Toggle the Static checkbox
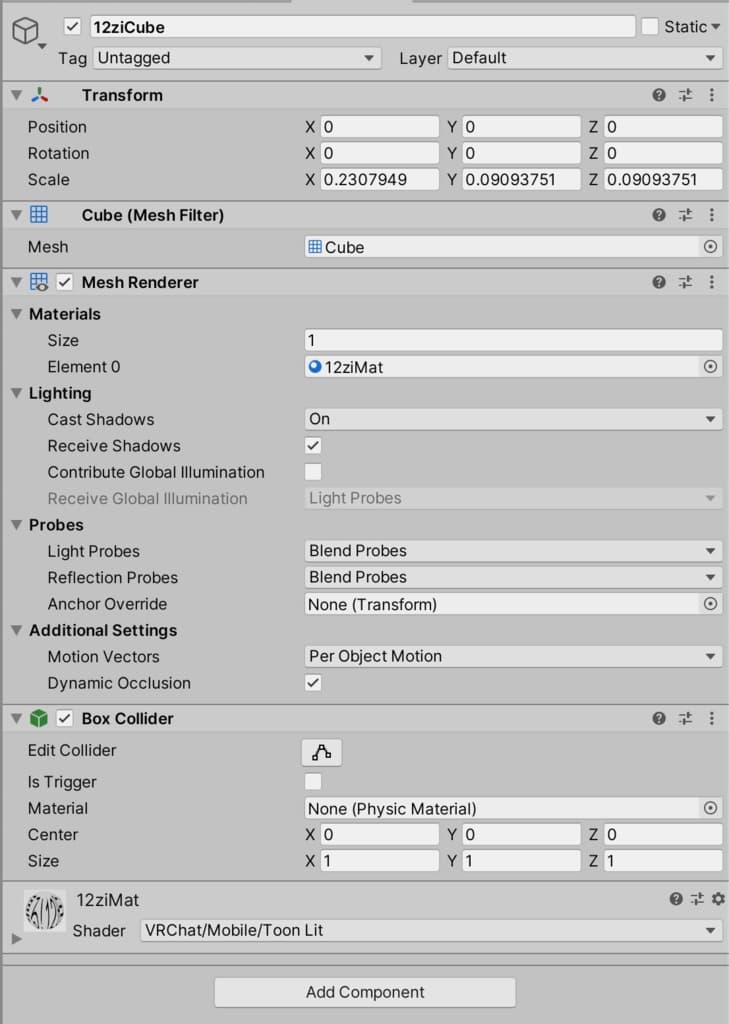The height and width of the screenshot is (1024, 729). 650,27
